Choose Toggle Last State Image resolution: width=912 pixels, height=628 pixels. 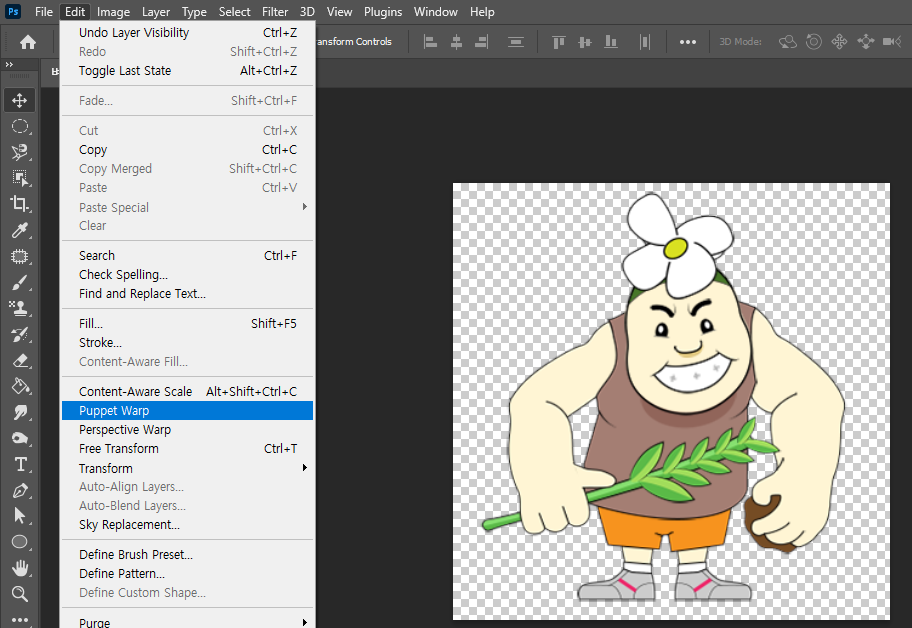187,70
